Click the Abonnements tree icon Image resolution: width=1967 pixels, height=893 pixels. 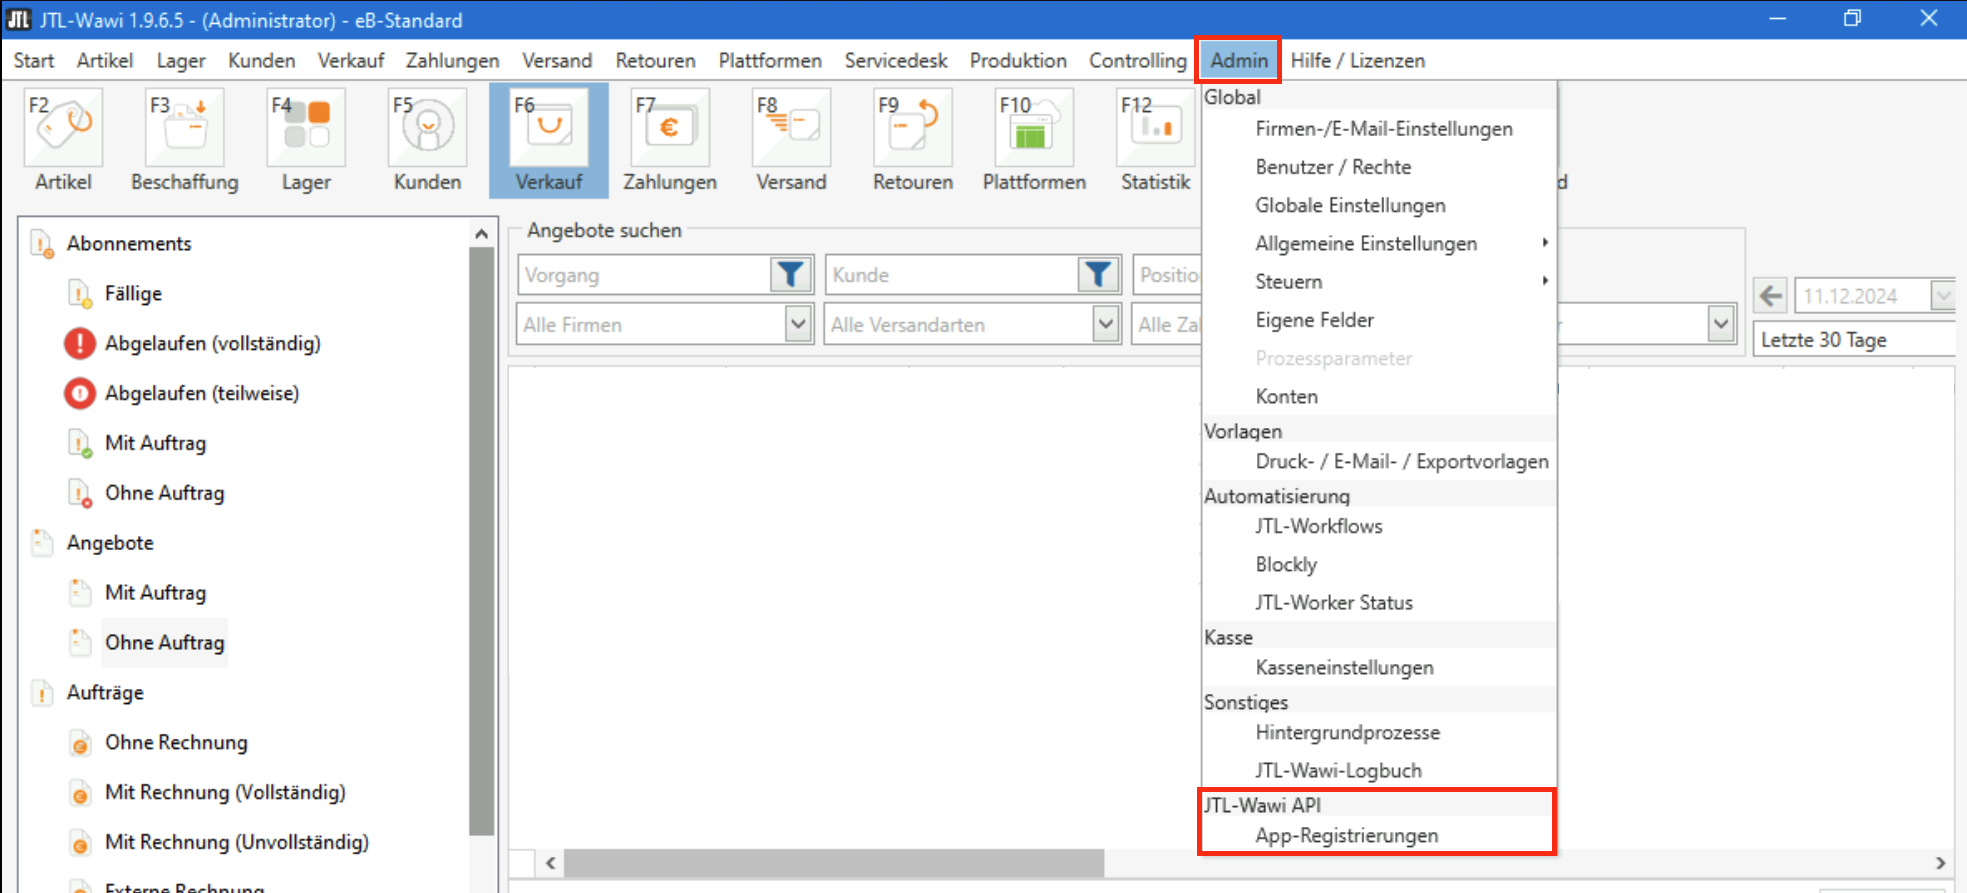[x=42, y=244]
